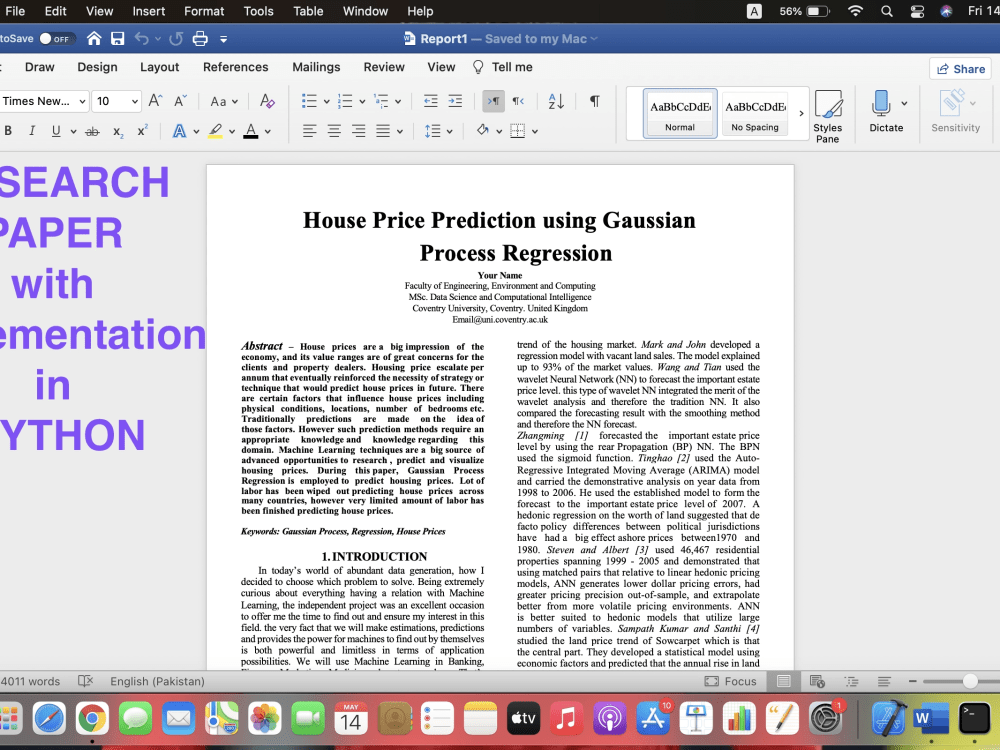Align text left
The height and width of the screenshot is (750, 1000).
[309, 131]
